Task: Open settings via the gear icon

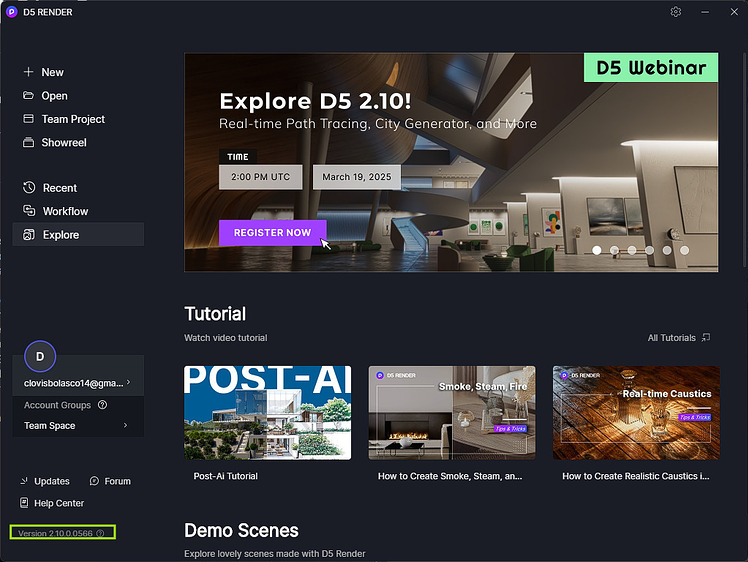Action: click(x=675, y=12)
